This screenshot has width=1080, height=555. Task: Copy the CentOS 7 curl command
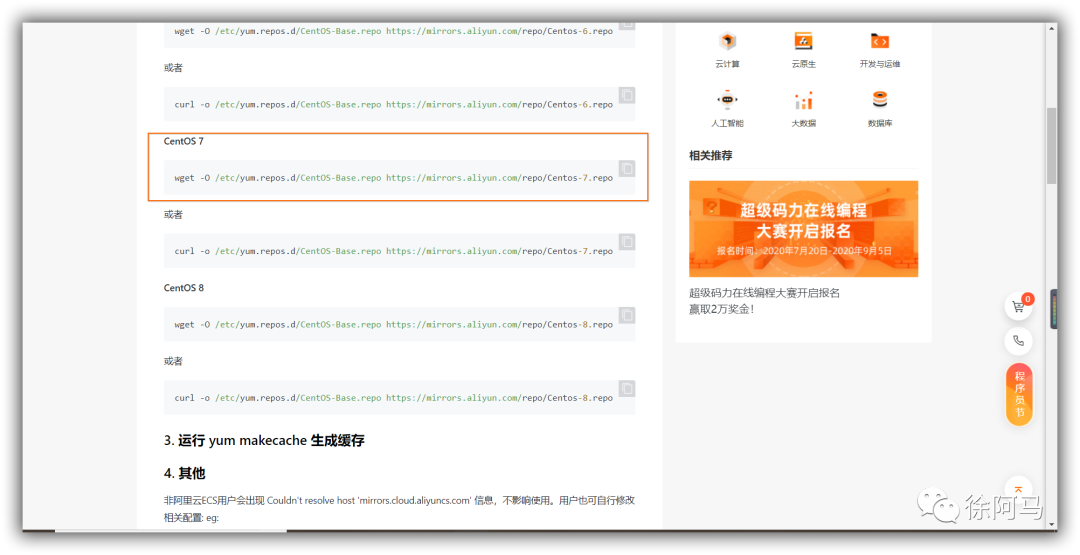[x=626, y=242]
